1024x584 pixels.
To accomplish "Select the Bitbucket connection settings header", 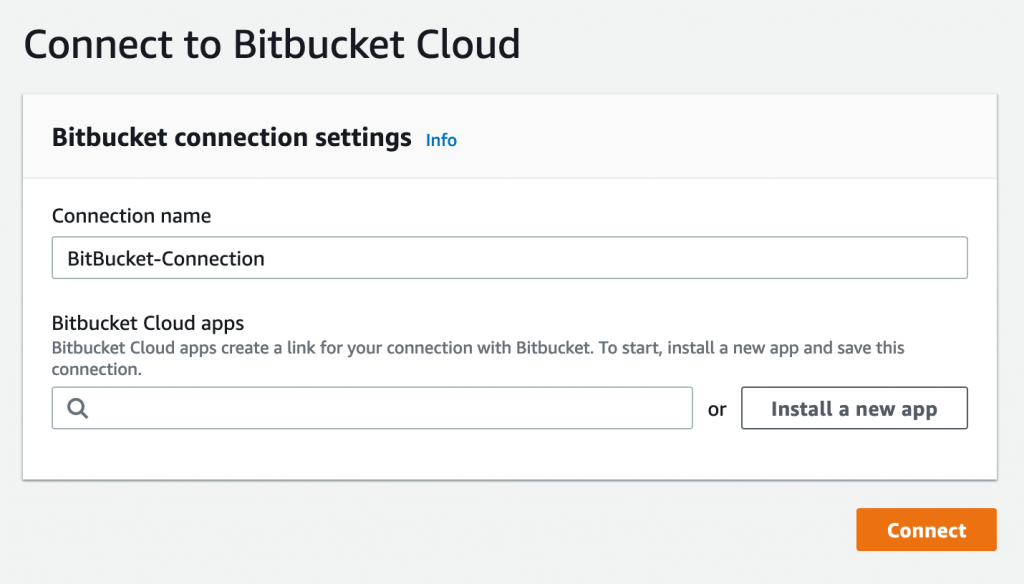I will click(x=231, y=137).
